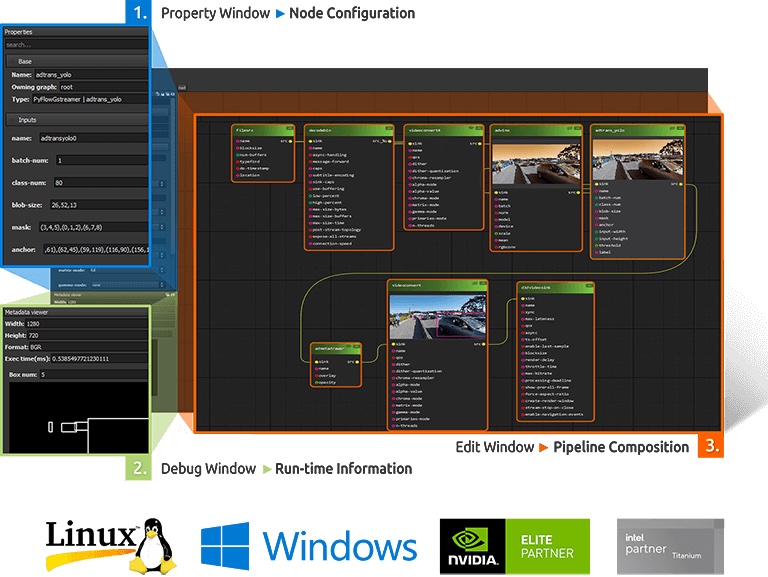
Task: Click the Type field PyFlowGstreamer | adtrans_yolo
Action: 90,99
